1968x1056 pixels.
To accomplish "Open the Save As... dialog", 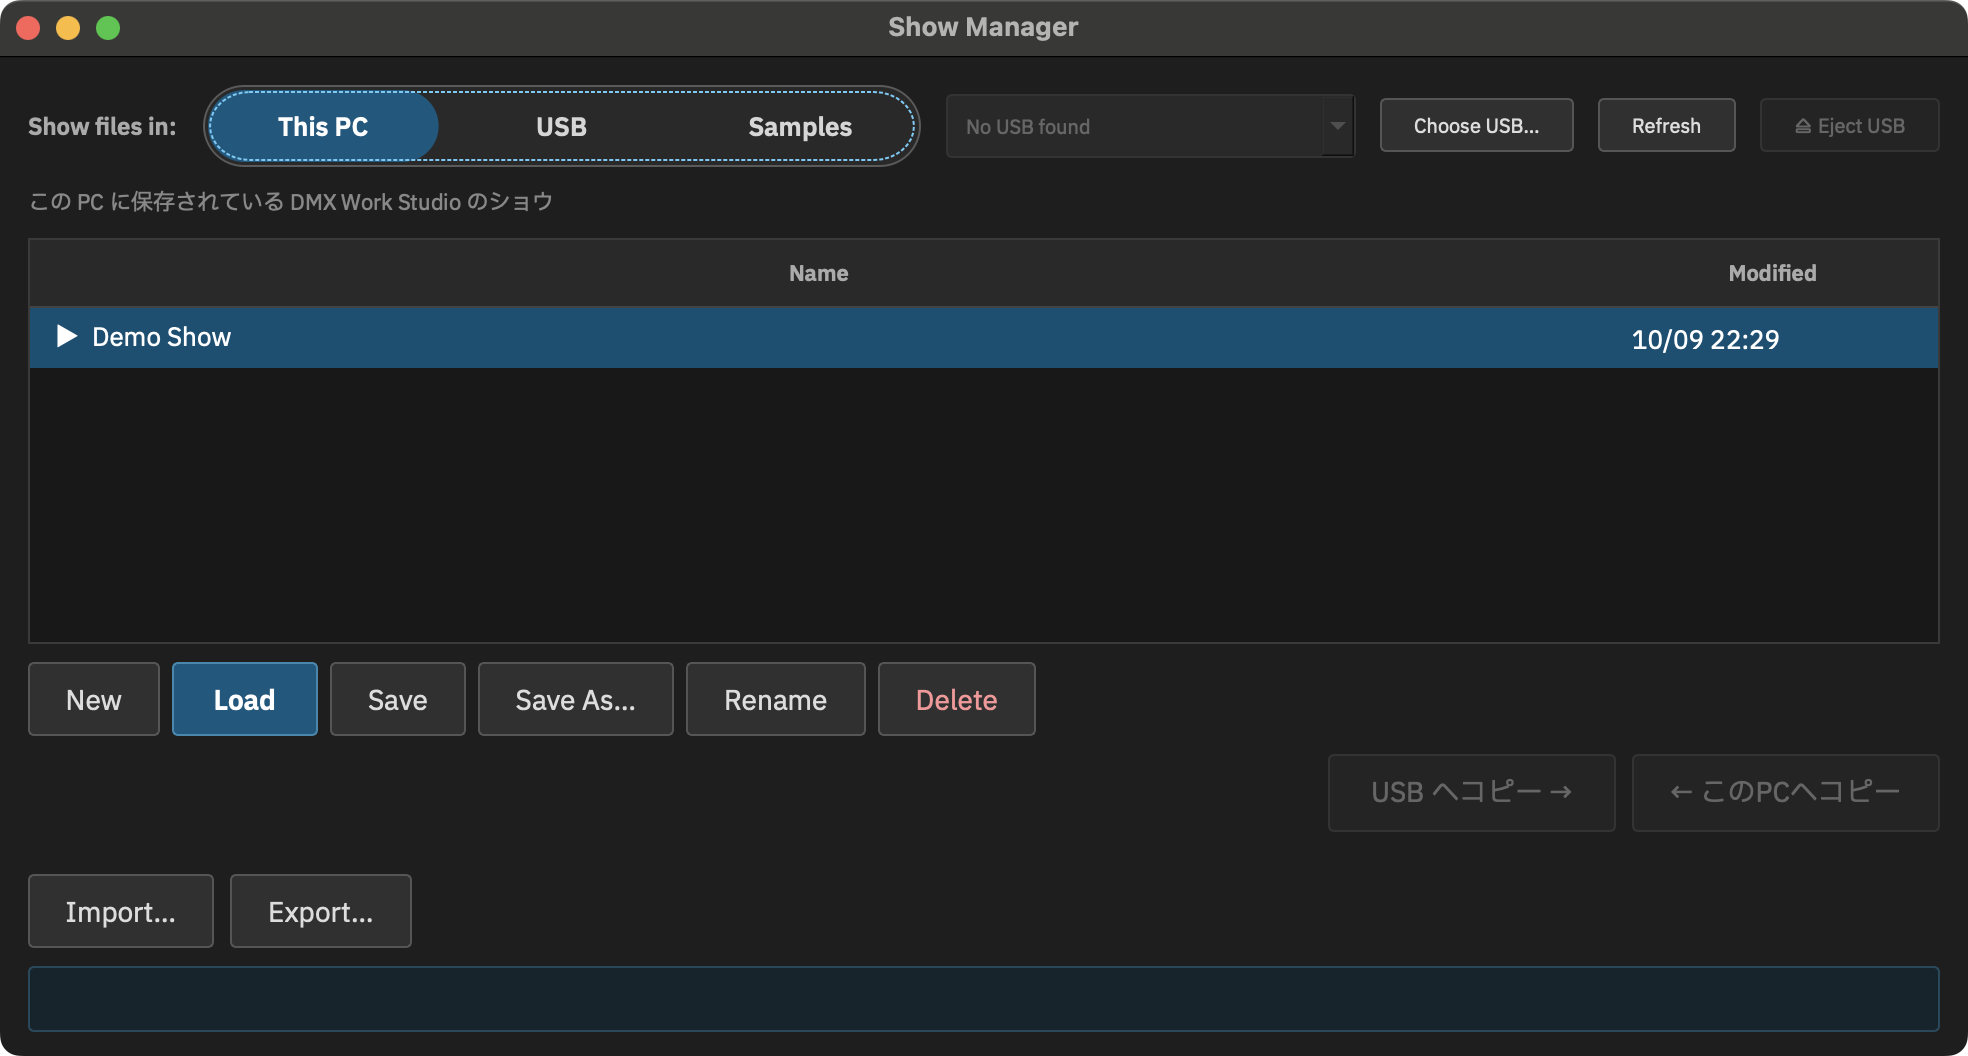I will 576,699.
